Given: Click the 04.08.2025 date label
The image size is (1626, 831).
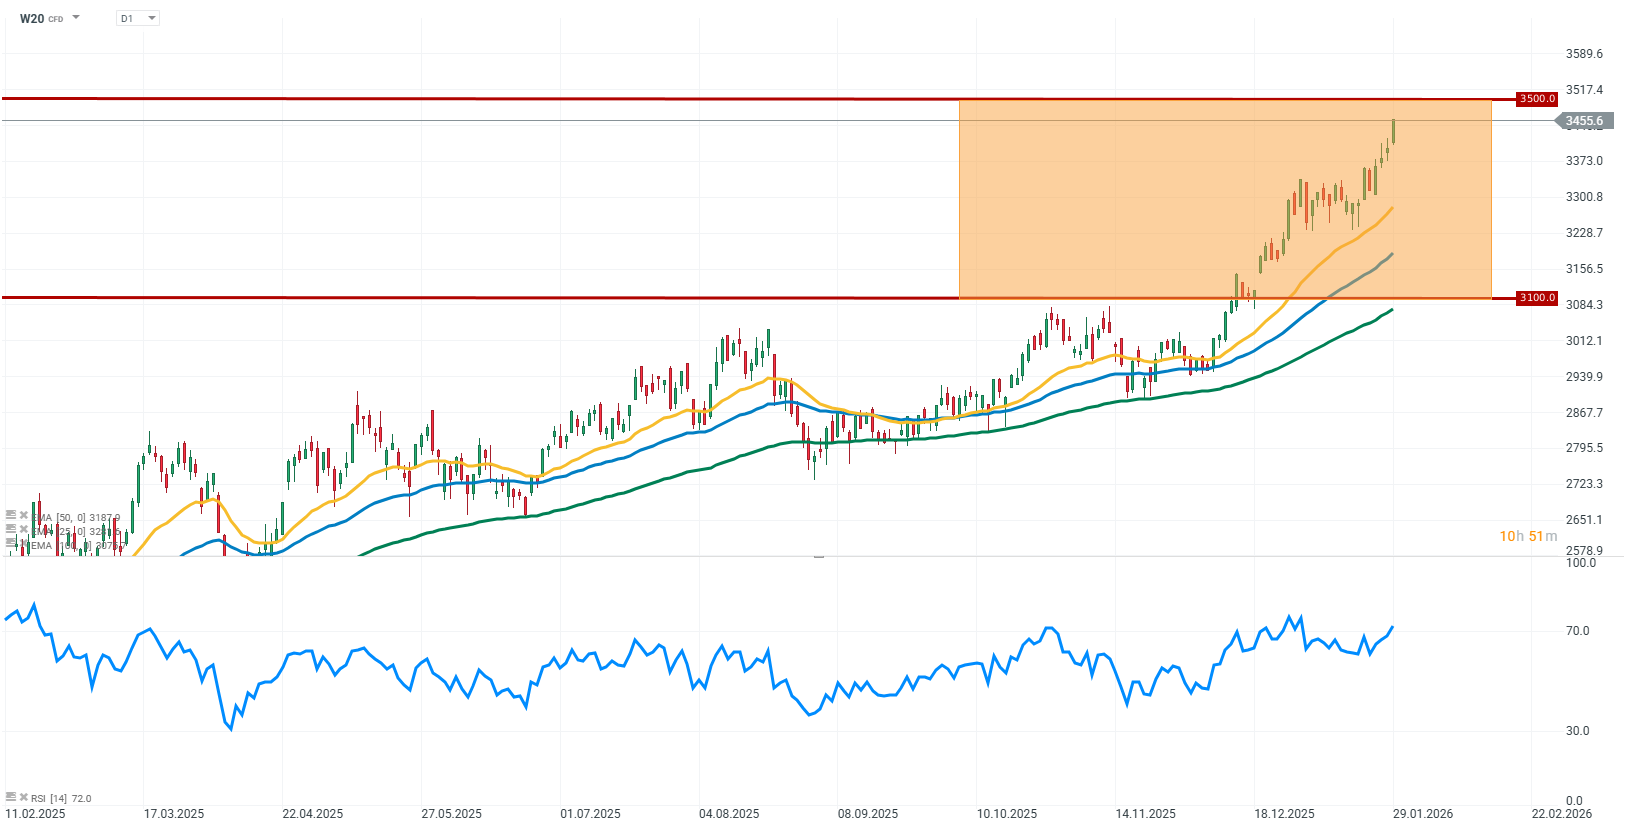Looking at the screenshot, I should (x=729, y=814).
